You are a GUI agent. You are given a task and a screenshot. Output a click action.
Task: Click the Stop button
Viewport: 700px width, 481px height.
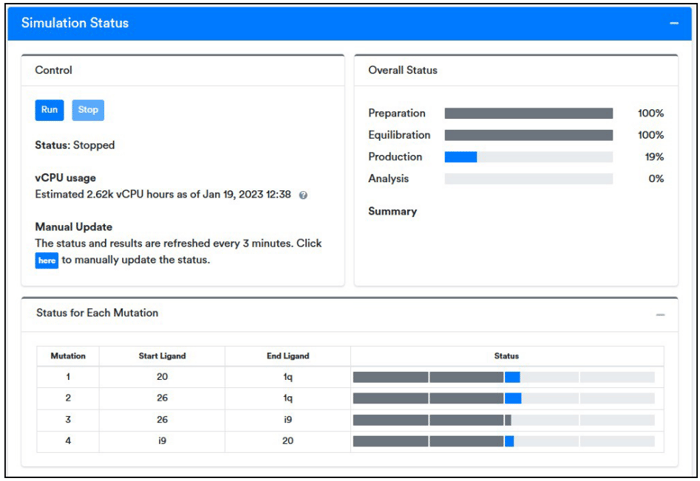pos(88,110)
